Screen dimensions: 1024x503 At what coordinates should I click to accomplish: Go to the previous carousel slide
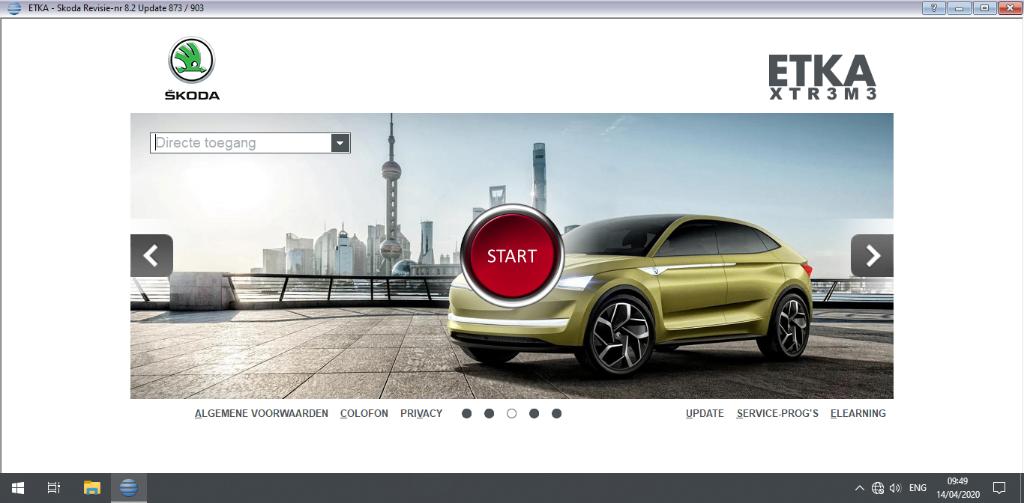pyautogui.click(x=151, y=256)
